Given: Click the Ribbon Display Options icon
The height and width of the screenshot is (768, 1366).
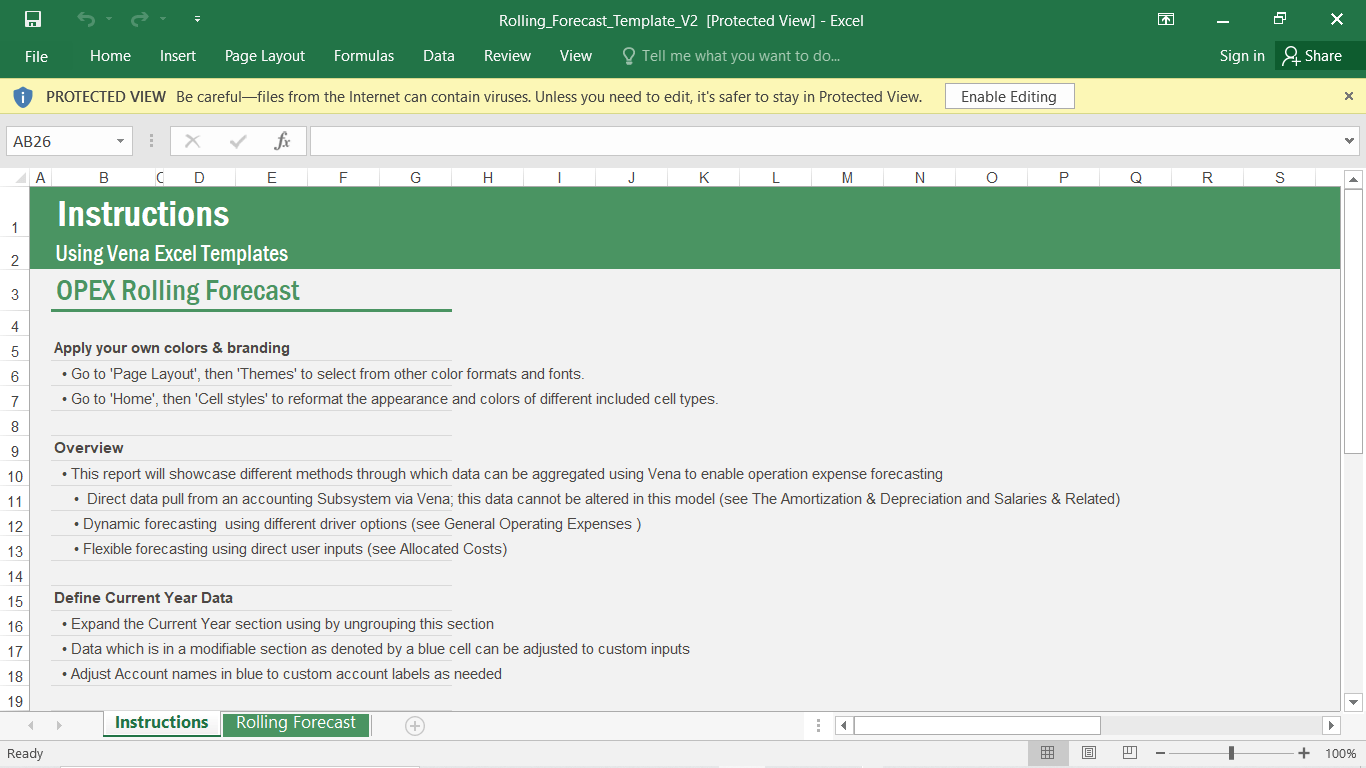Looking at the screenshot, I should click(x=1166, y=19).
